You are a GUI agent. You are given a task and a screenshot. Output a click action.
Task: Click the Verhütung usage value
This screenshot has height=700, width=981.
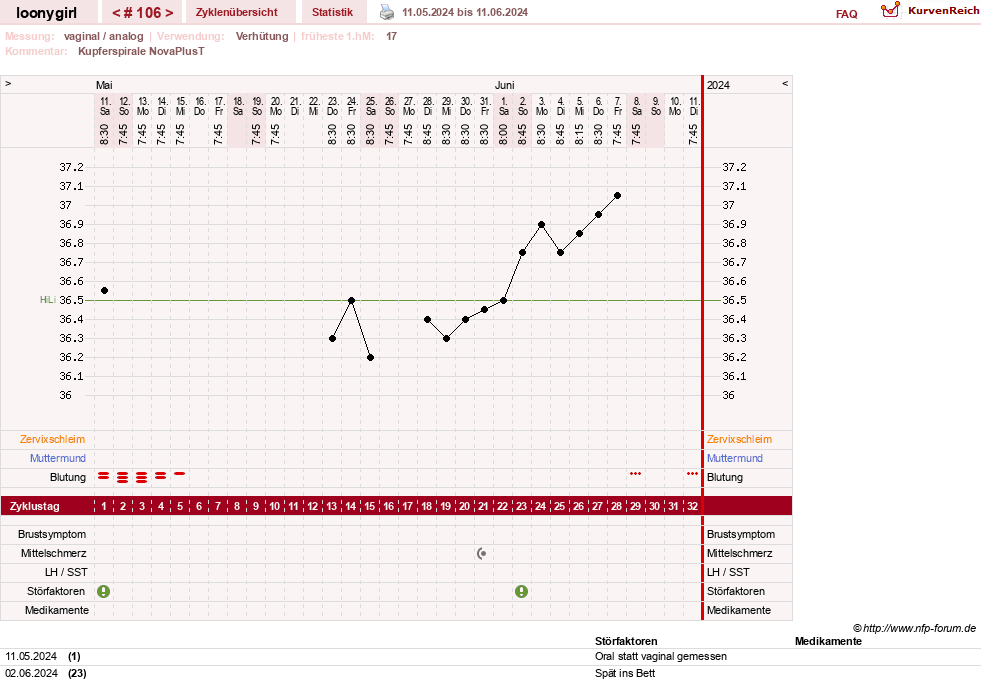click(x=262, y=36)
